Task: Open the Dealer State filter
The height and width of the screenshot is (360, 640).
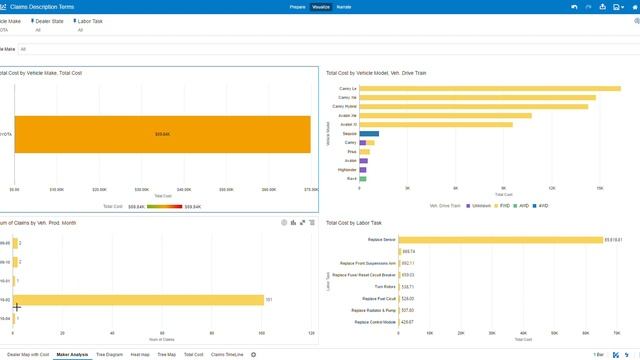Action: (47, 24)
